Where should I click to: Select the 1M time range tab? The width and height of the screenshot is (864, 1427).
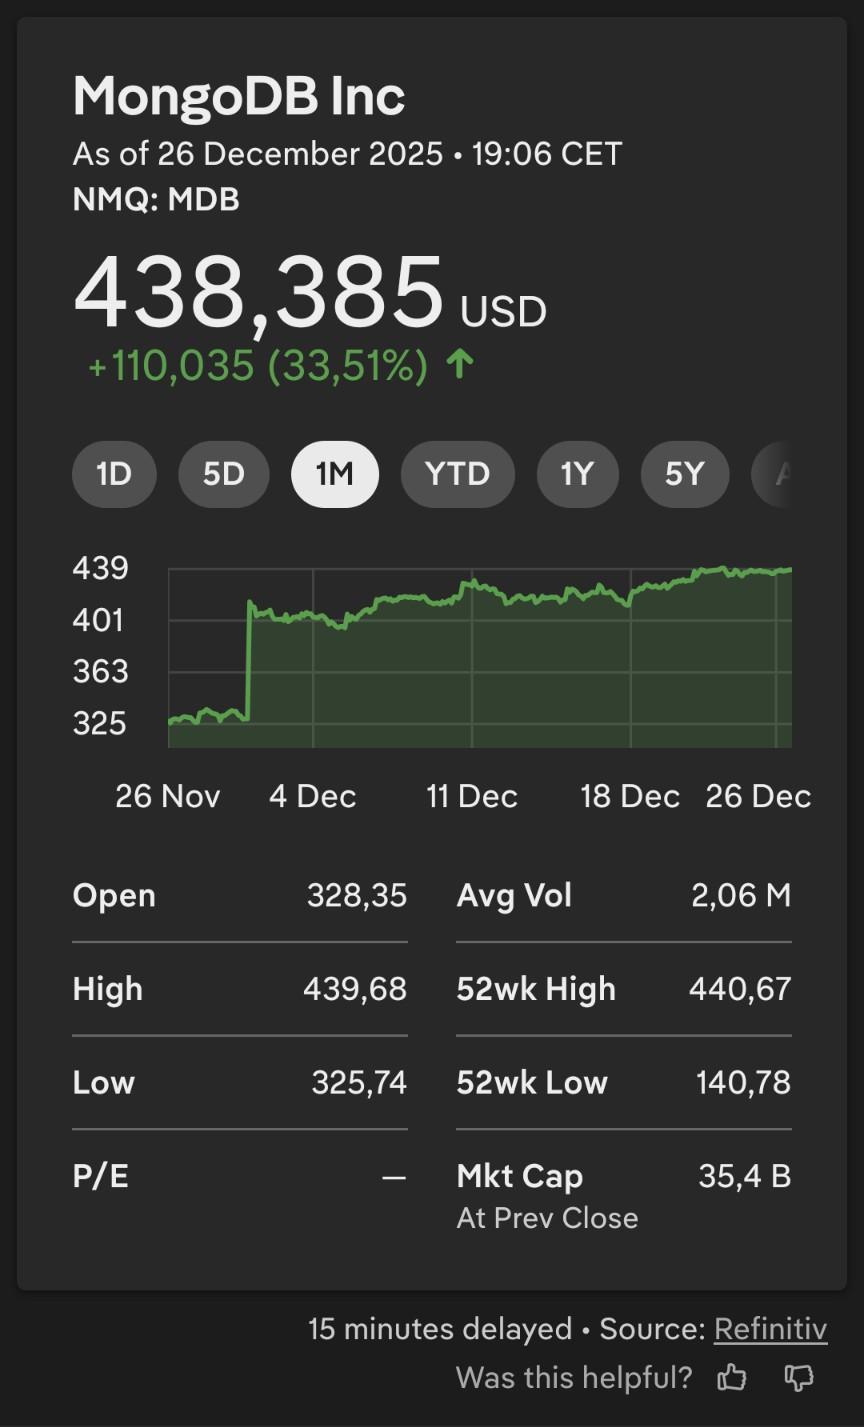point(335,474)
